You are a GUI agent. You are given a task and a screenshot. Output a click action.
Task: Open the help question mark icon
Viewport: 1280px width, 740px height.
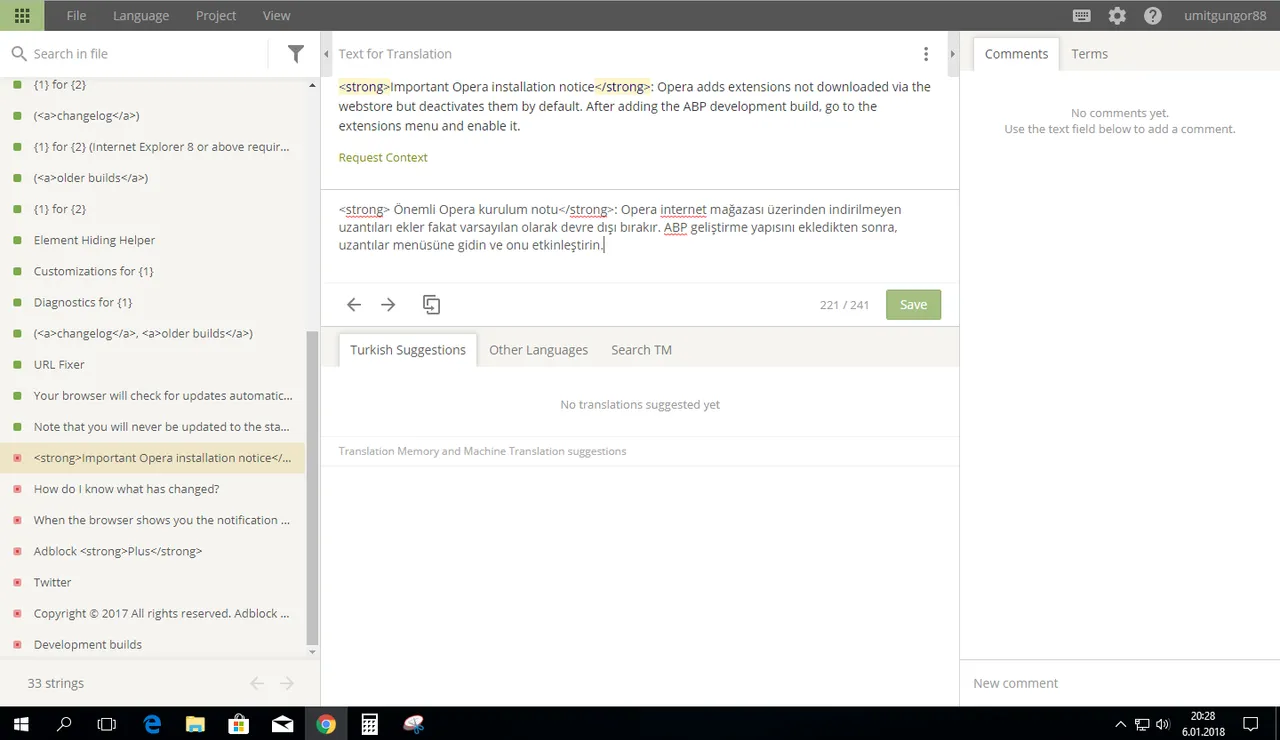(x=1153, y=16)
